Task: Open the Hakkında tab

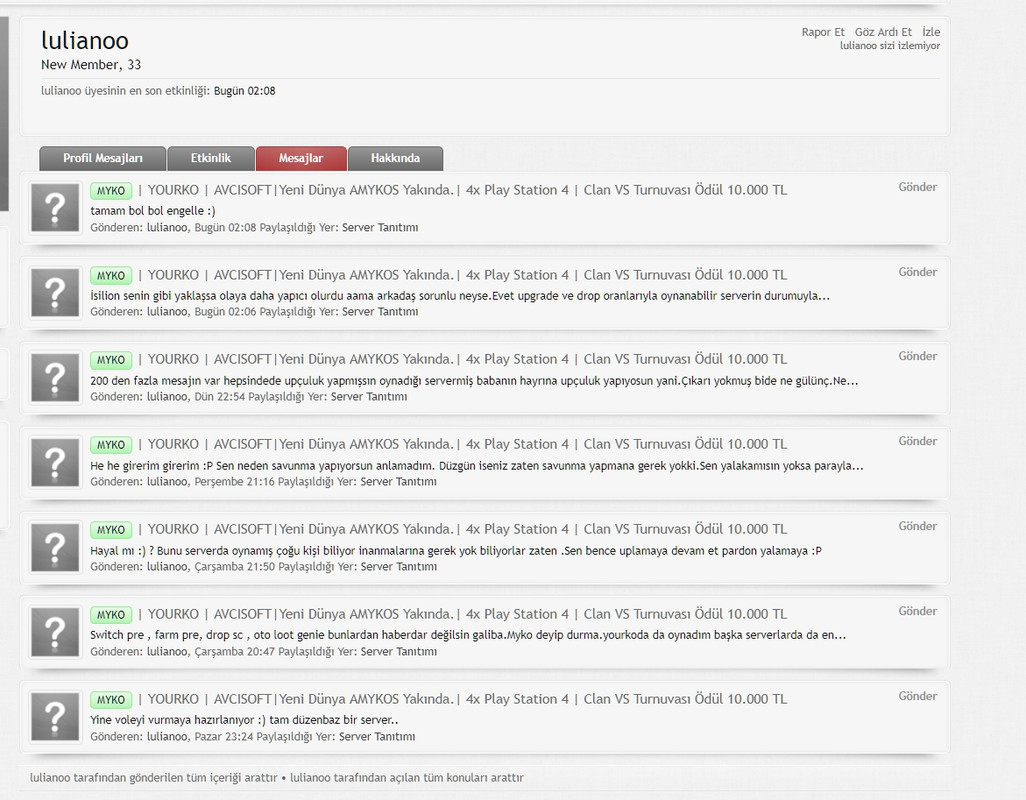Action: coord(395,158)
